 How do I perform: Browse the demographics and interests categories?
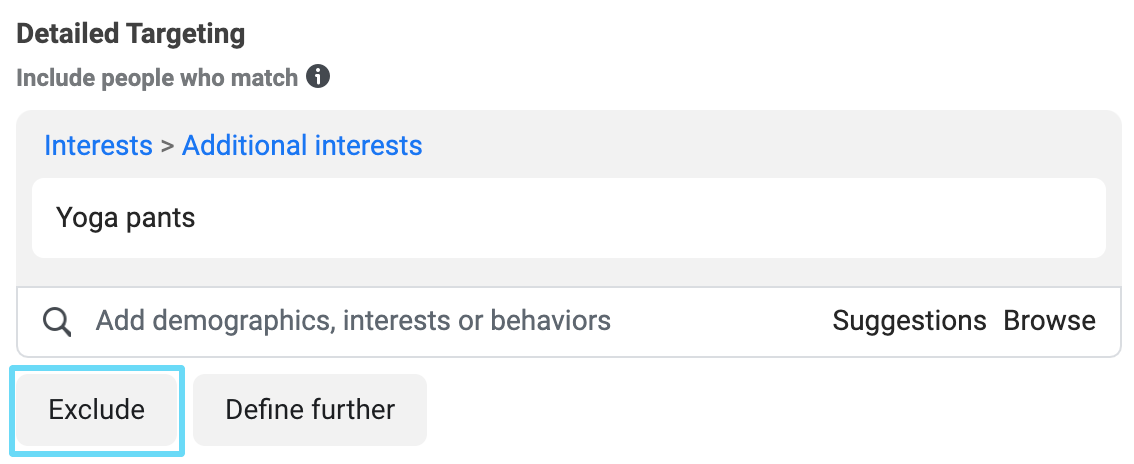(1049, 320)
